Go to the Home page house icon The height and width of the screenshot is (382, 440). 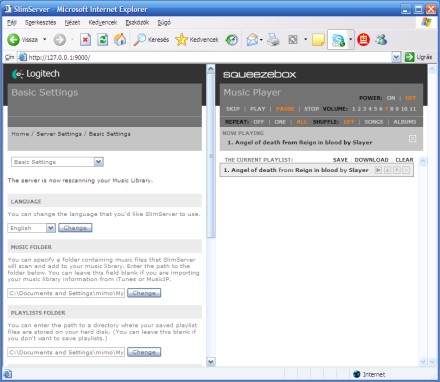pyautogui.click(x=120, y=40)
